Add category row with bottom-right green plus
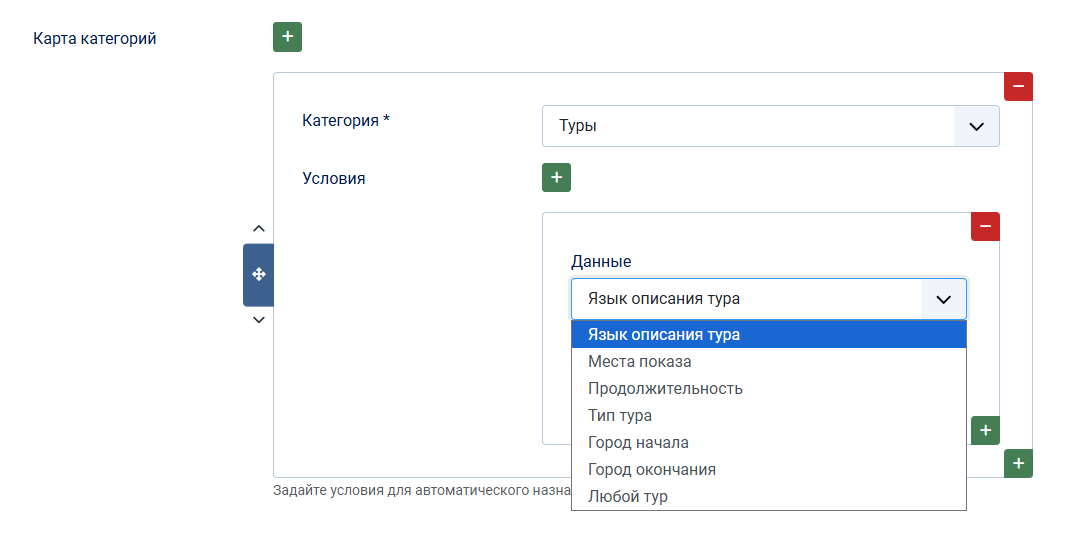Screen dimensions: 1072x534 coord(1018,463)
